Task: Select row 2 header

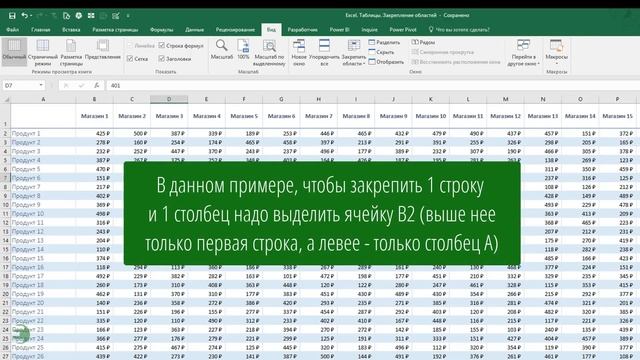Action: (x=5, y=133)
